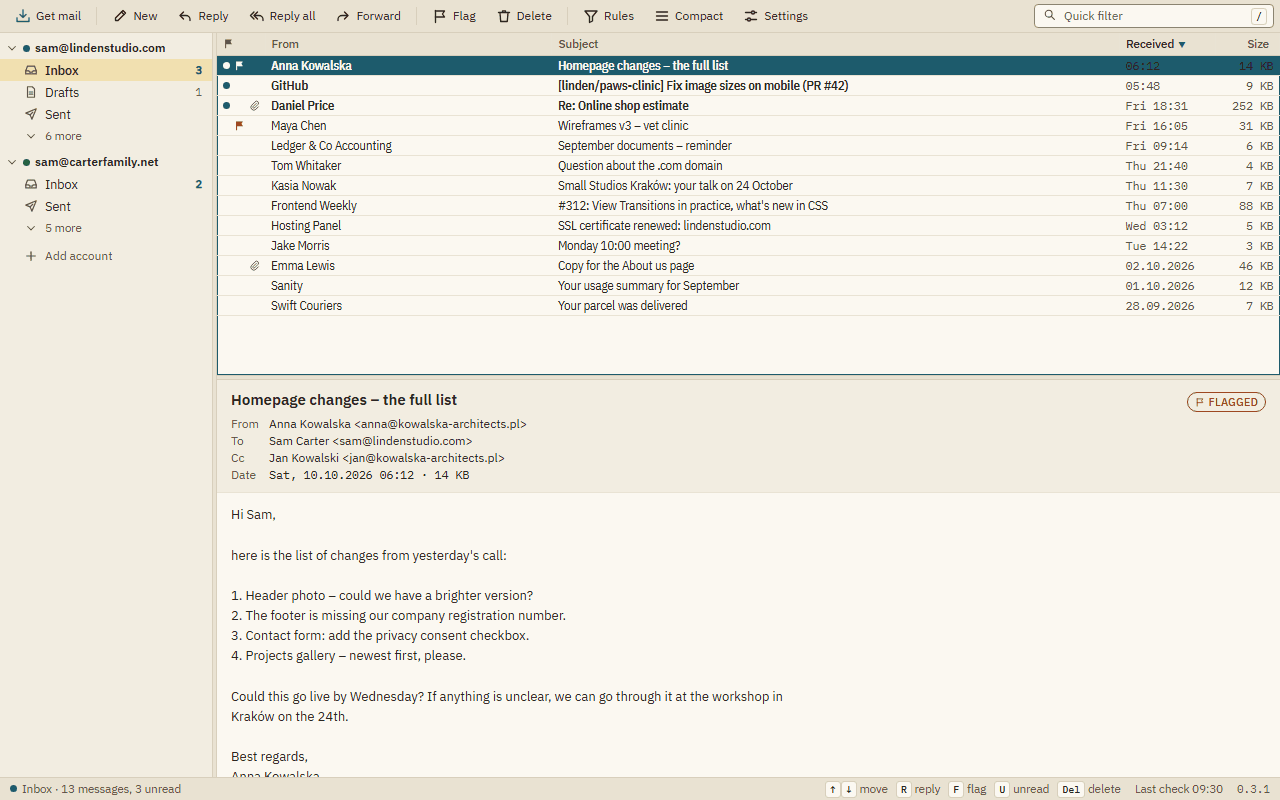Toggle the unread dot on GitHub's message
Image resolution: width=1280 pixels, height=800 pixels.
(226, 86)
